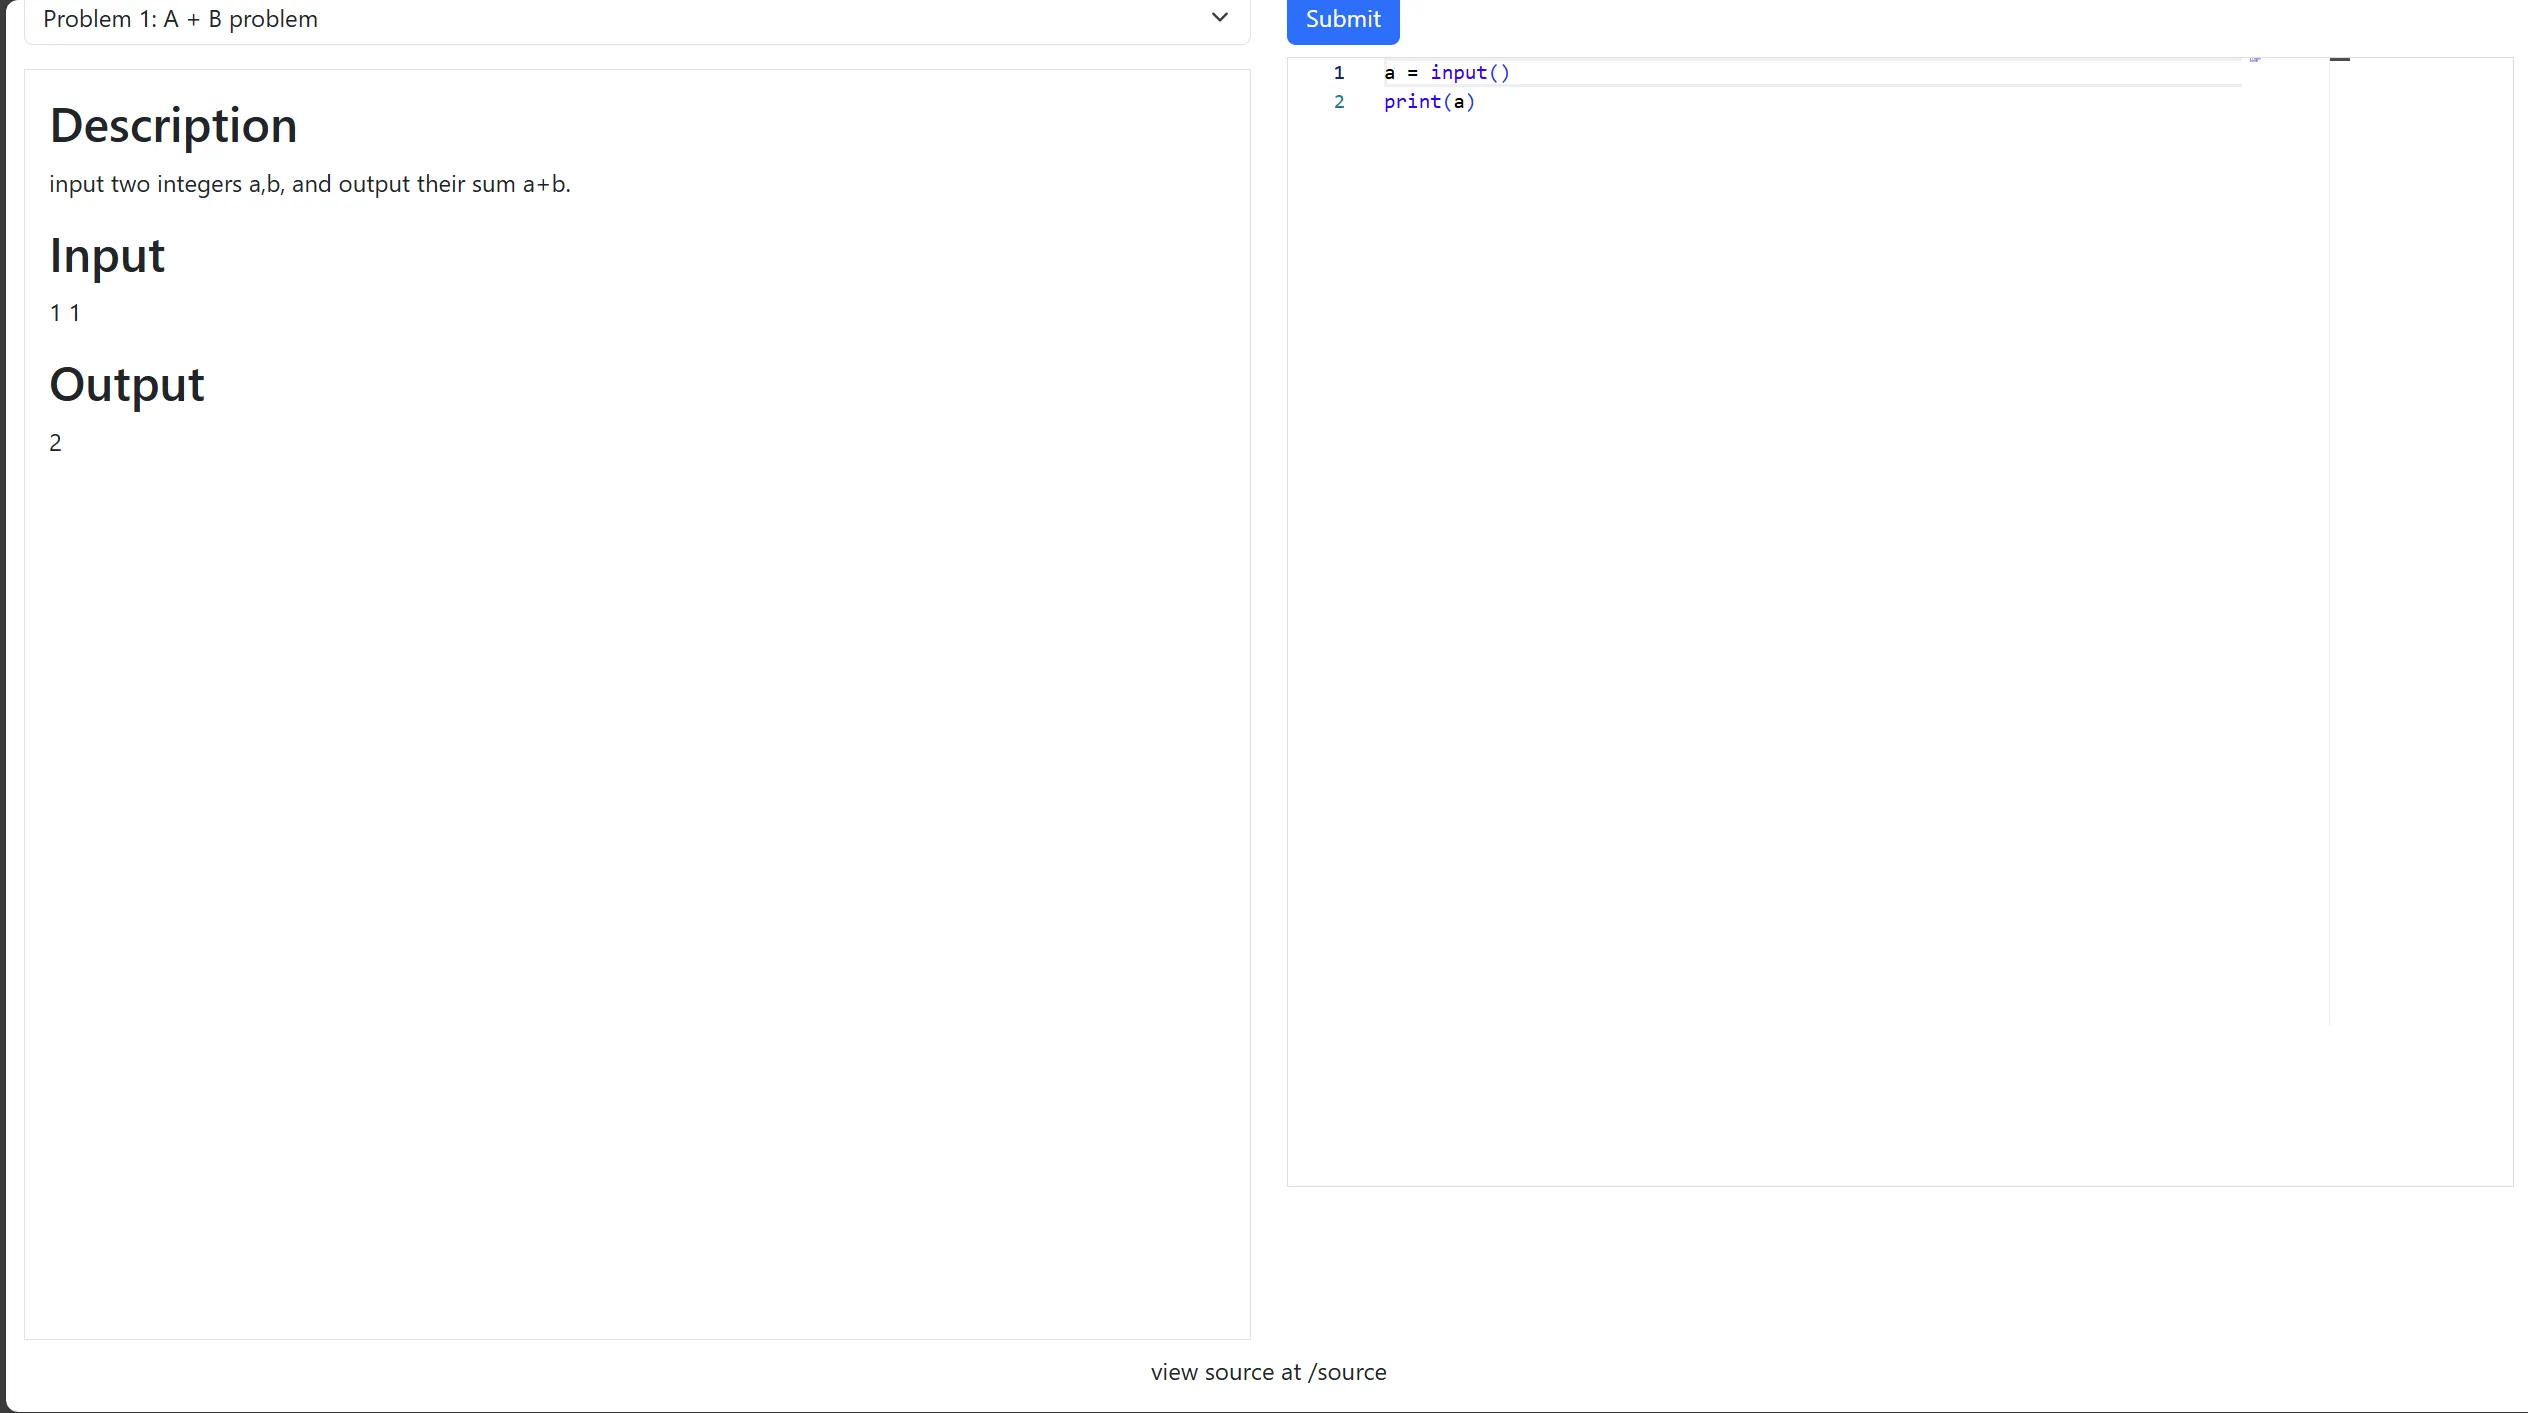Click the equals sign in line 1
The width and height of the screenshot is (2528, 1413).
[x=1412, y=73]
